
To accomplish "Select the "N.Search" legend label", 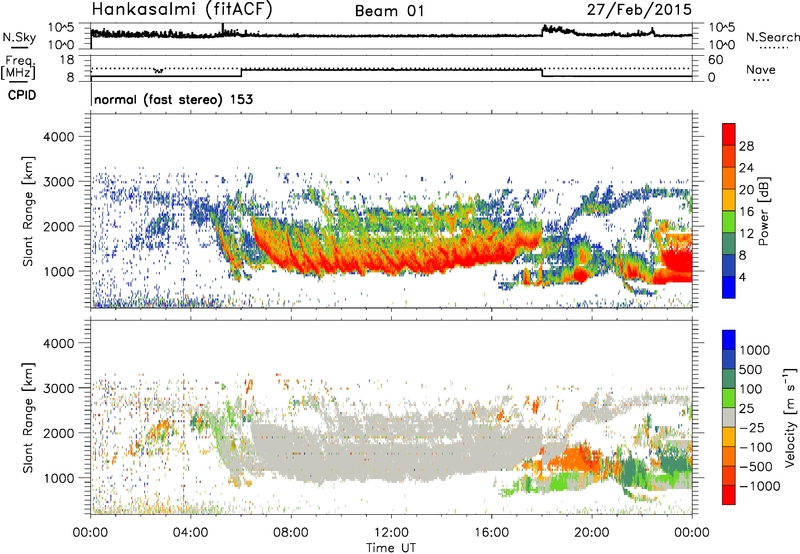I will [x=772, y=37].
